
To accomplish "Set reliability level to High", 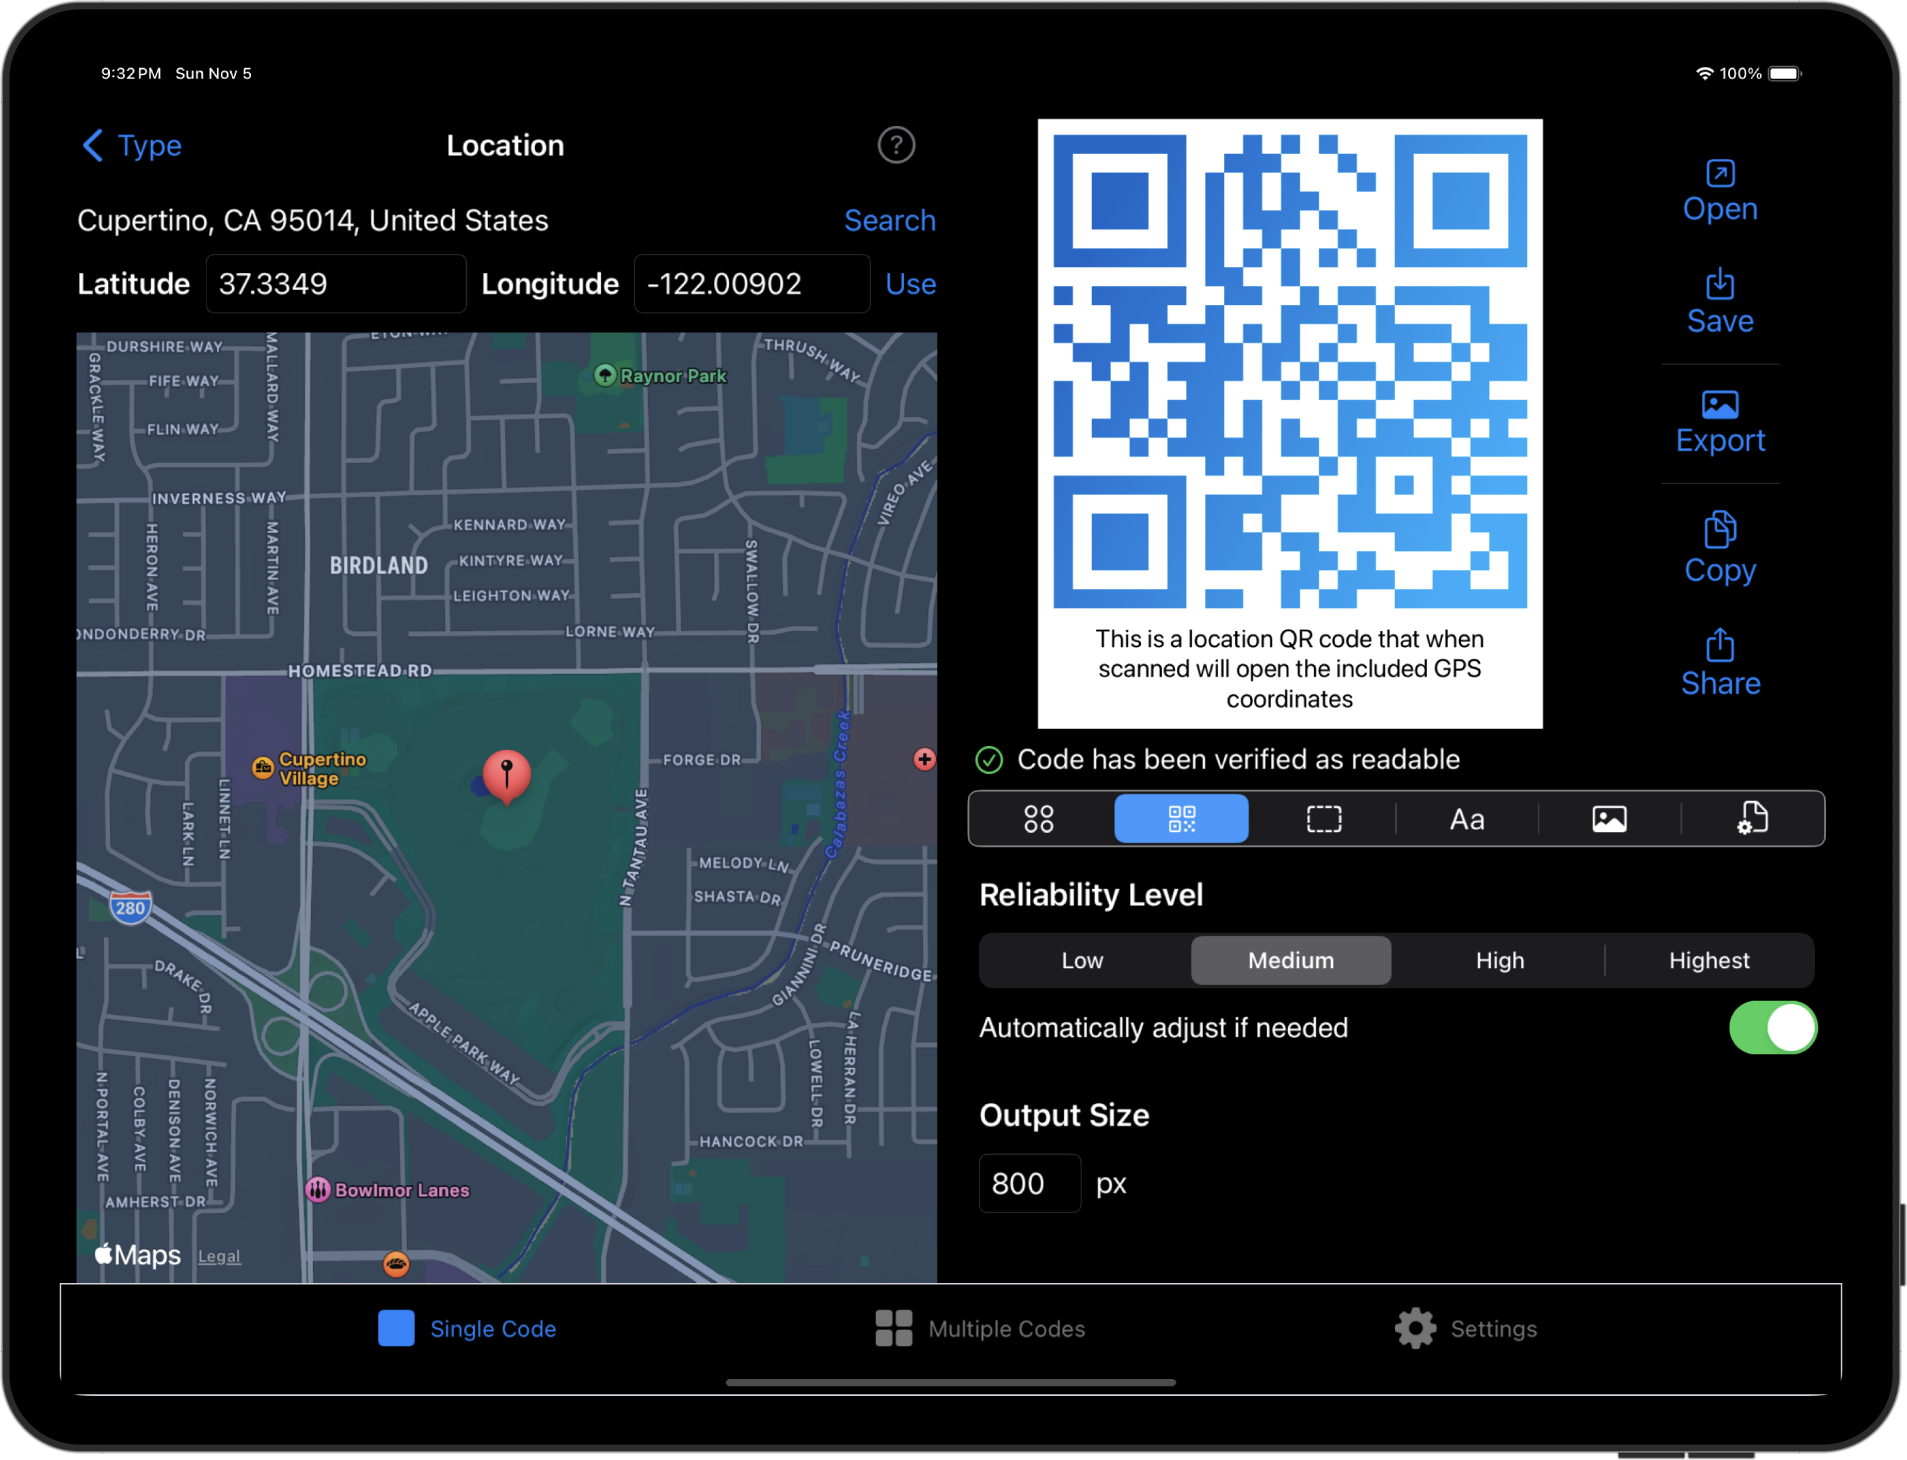I will point(1500,960).
